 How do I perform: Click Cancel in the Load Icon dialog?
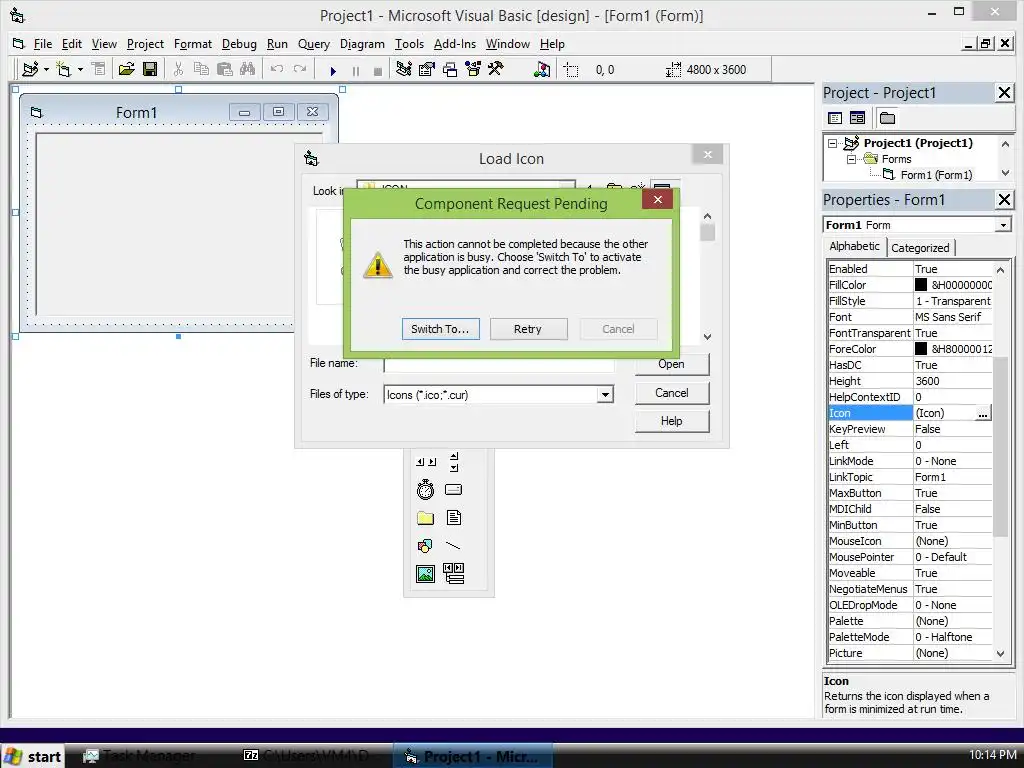pos(671,393)
